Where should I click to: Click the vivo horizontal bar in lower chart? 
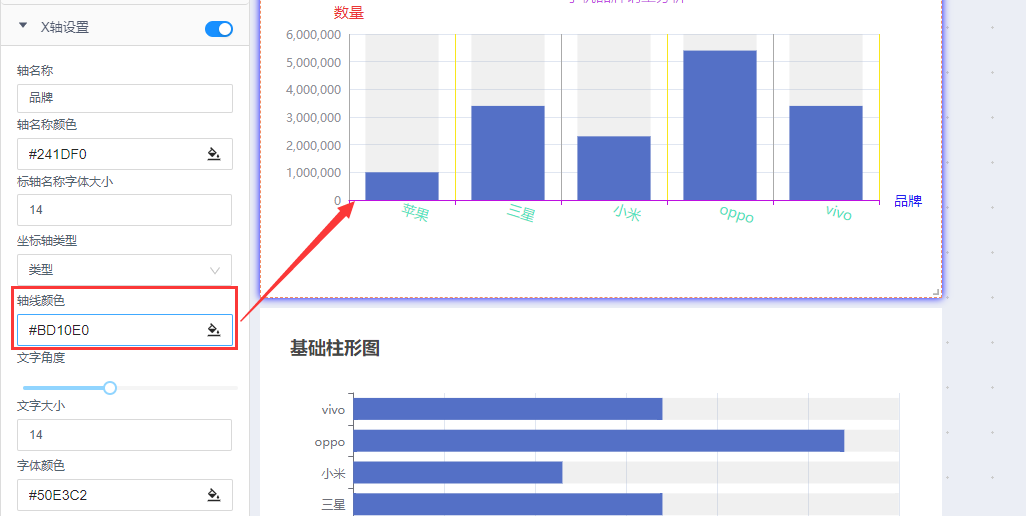tap(508, 409)
